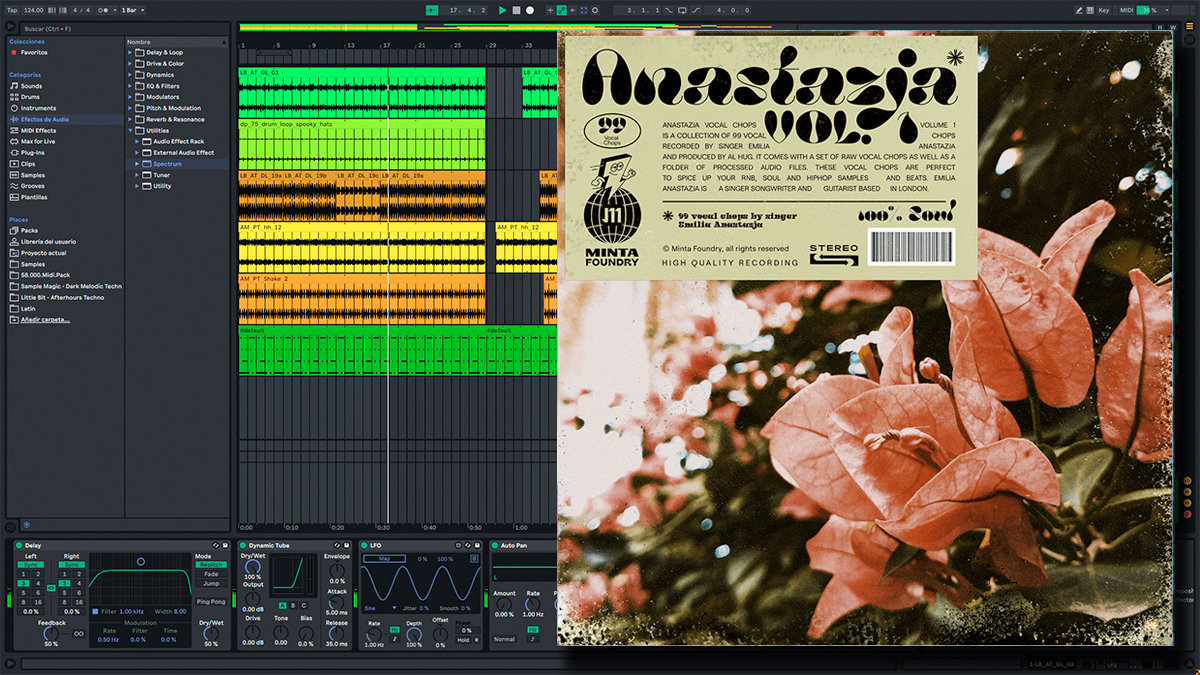
Task: Collapse the Utilities folder
Action: (130, 130)
